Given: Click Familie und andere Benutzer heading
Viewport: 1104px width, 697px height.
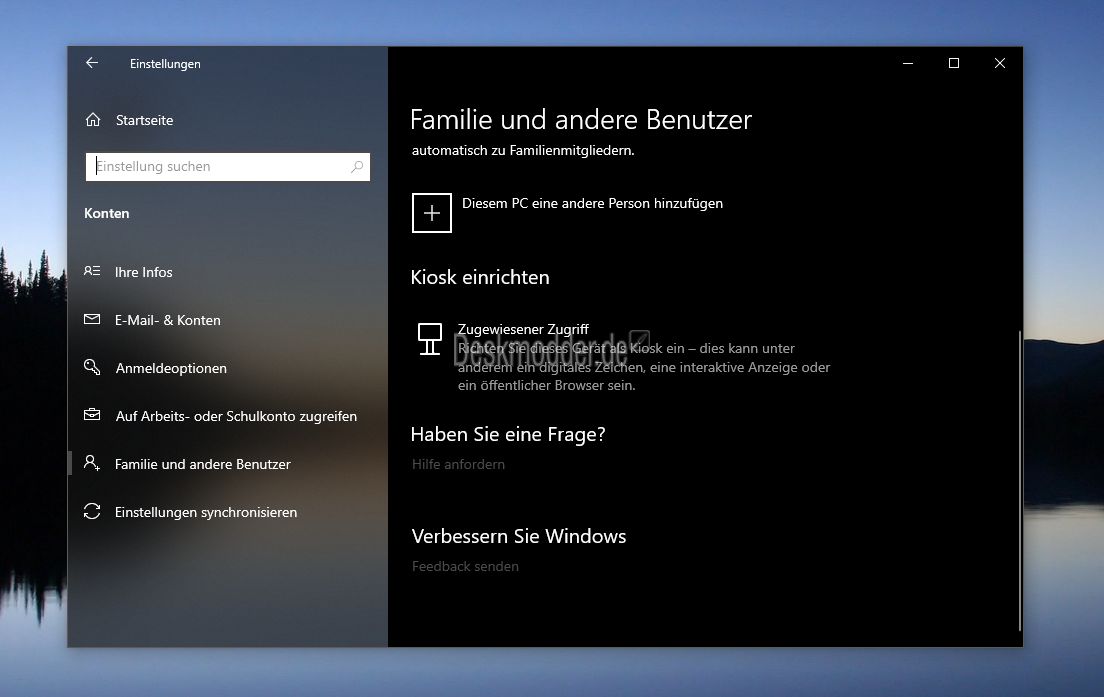Looking at the screenshot, I should (x=581, y=120).
